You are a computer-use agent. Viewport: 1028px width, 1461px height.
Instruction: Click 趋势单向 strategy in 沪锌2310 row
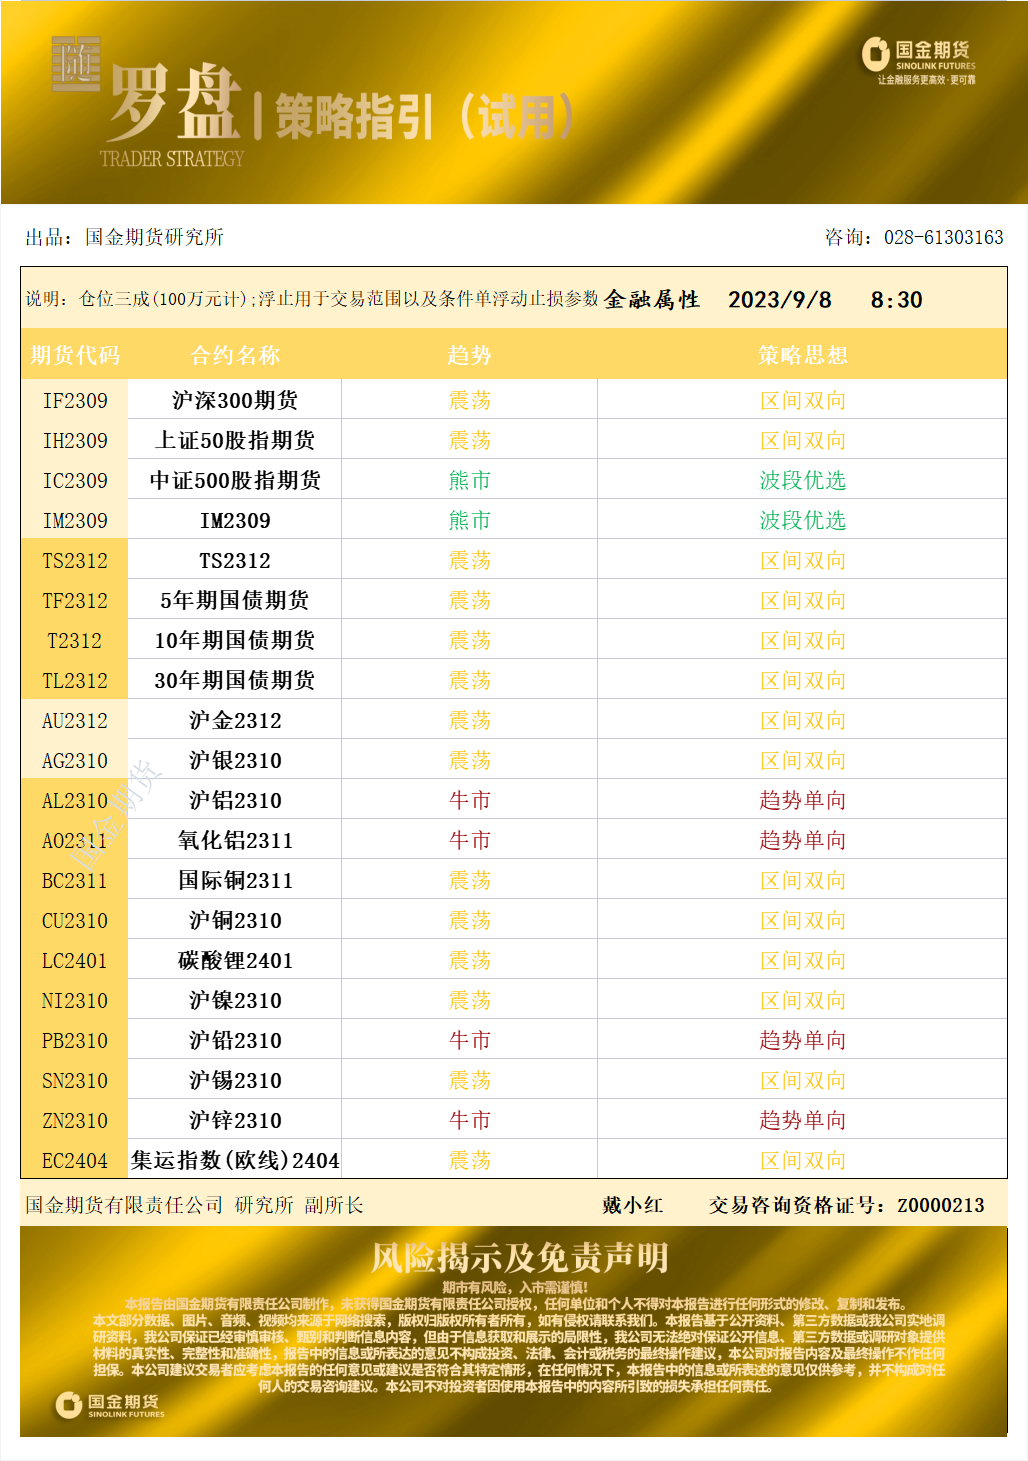click(x=802, y=1120)
